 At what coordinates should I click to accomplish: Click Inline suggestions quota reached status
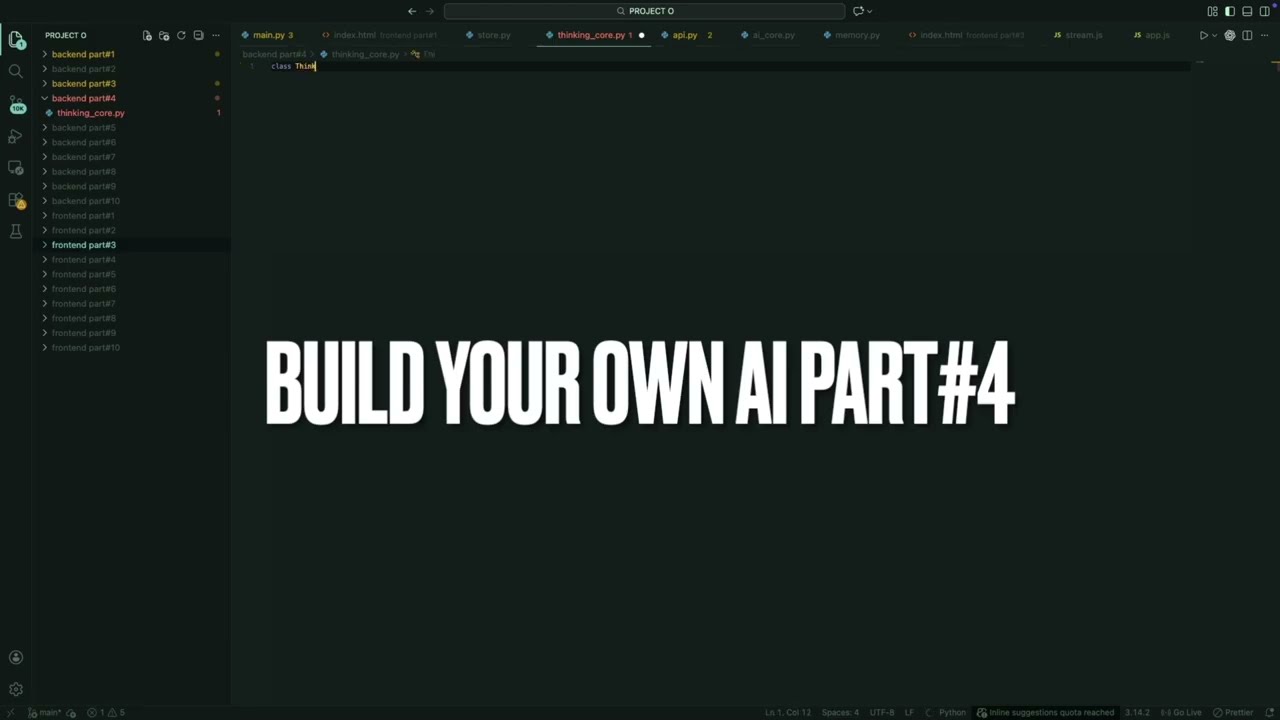(x=1045, y=712)
